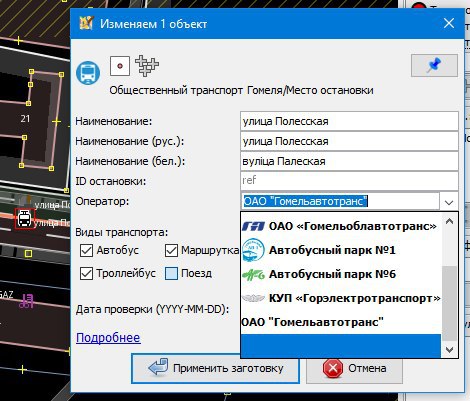The height and width of the screenshot is (401, 470).
Task: Close the Изменяем 1 объект dialog
Action: (x=449, y=23)
